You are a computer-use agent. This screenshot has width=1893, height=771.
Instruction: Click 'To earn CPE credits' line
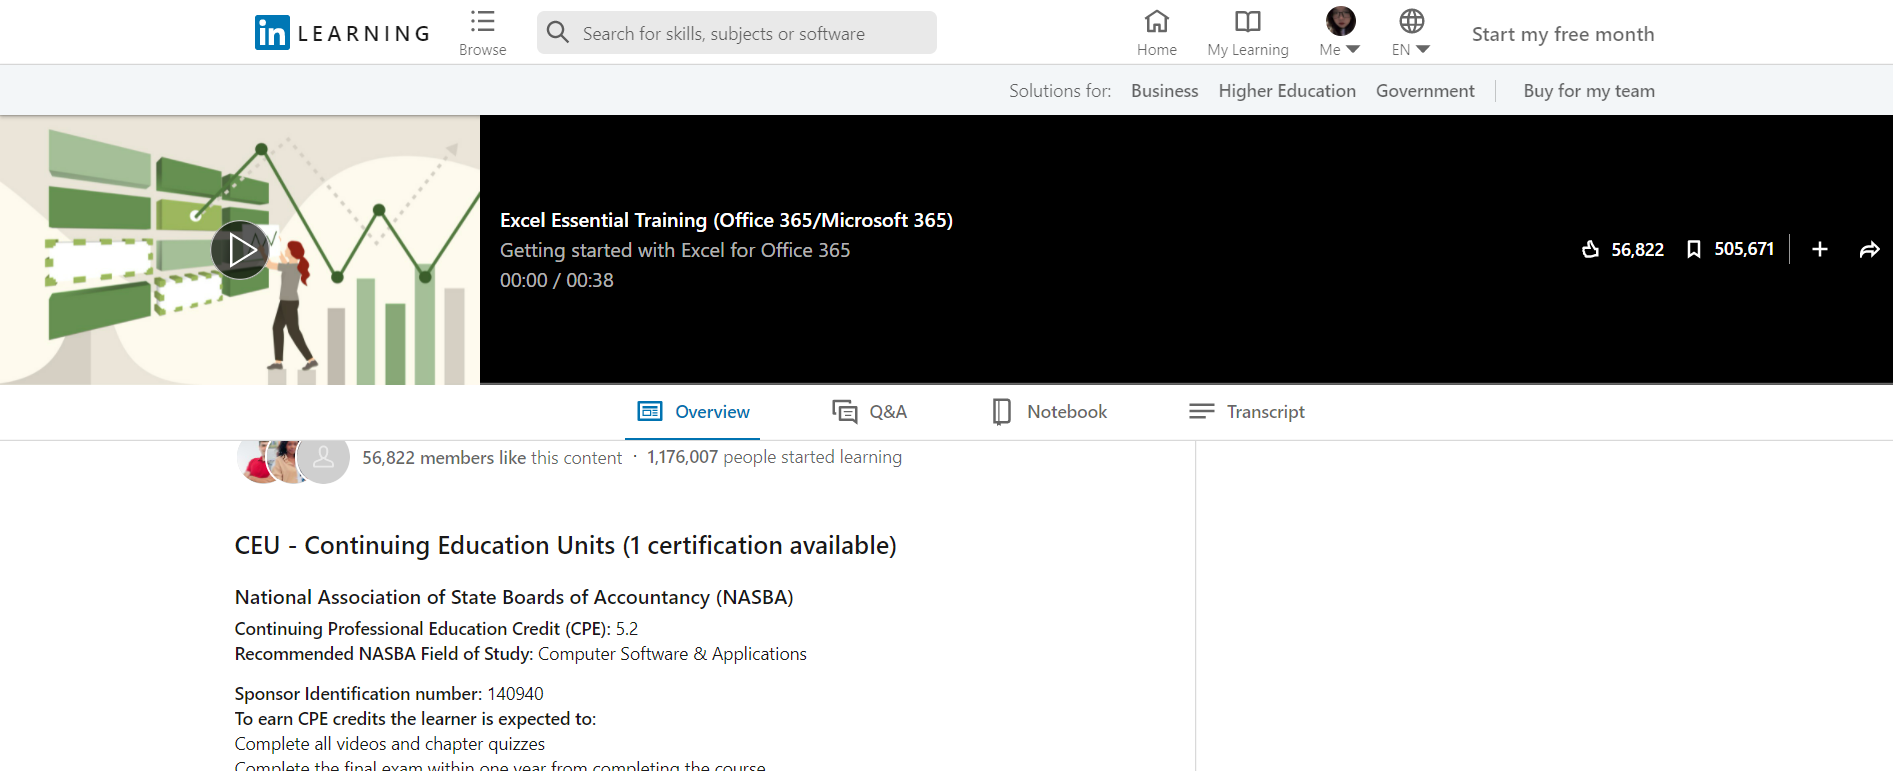click(415, 719)
